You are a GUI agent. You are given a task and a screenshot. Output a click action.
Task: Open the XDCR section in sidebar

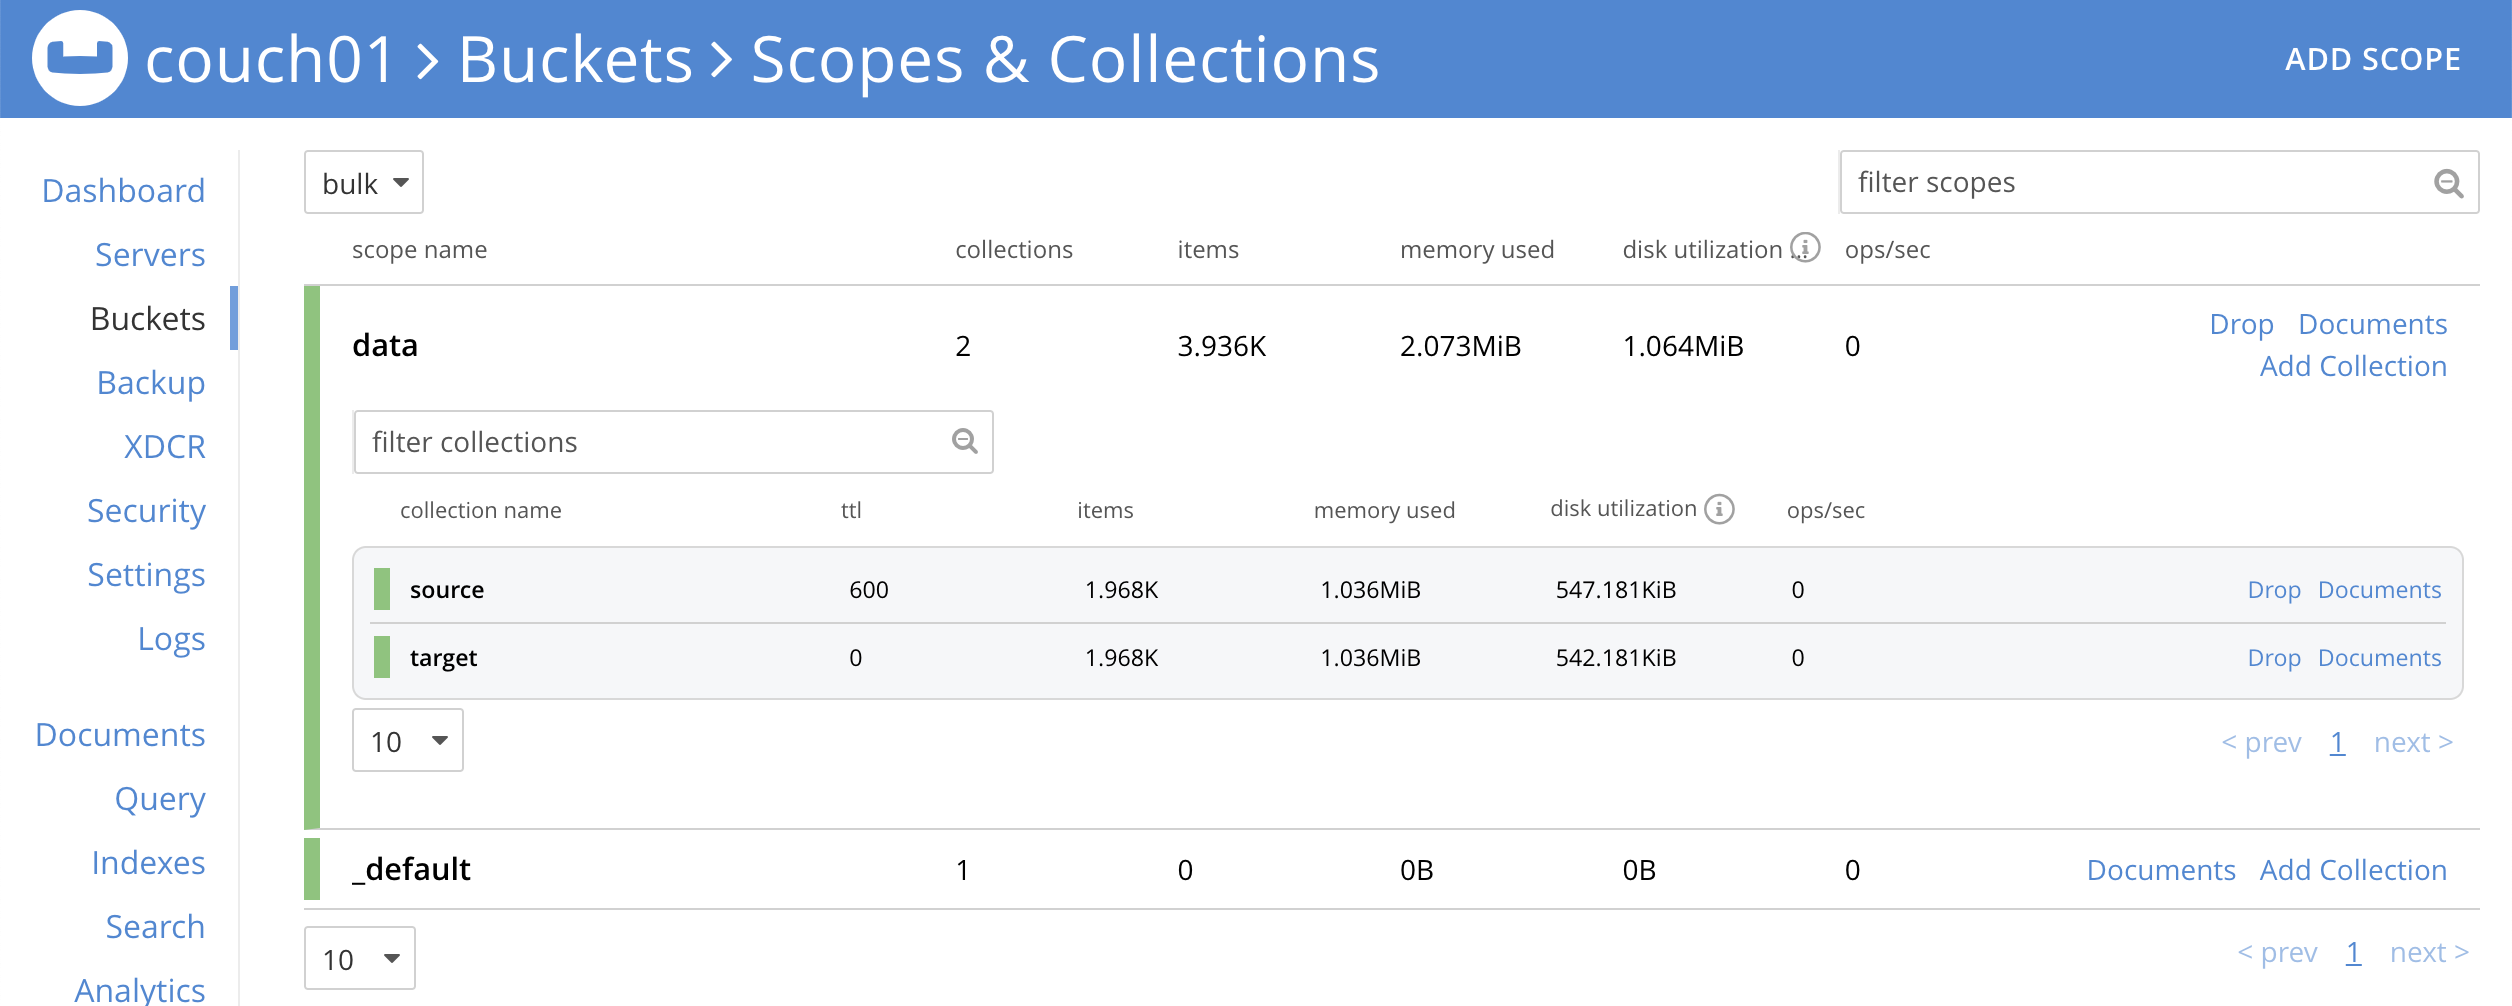(x=165, y=446)
